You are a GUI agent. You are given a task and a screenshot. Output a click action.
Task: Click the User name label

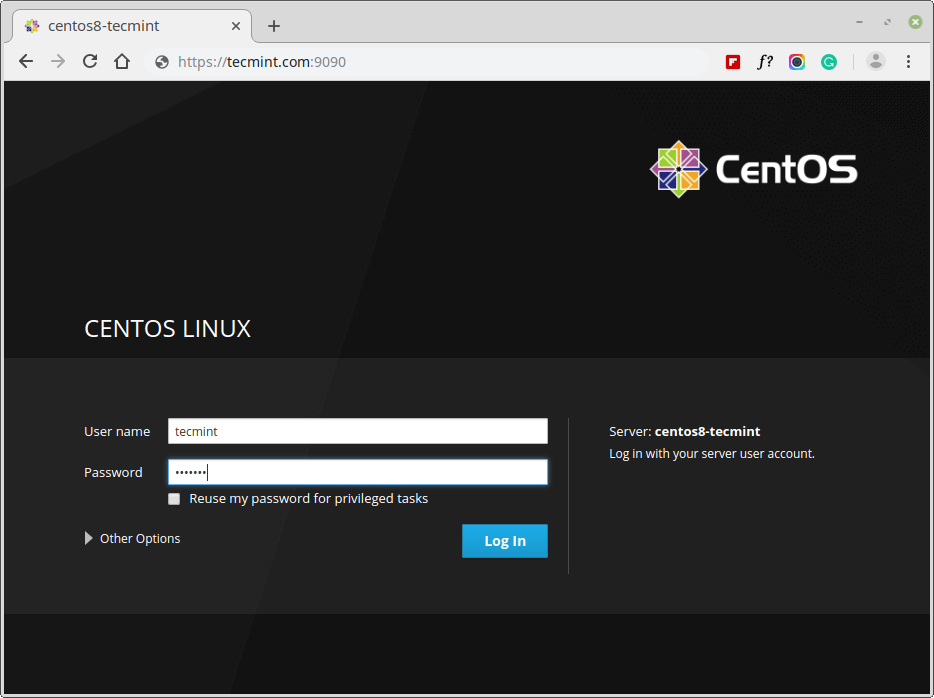coord(117,431)
